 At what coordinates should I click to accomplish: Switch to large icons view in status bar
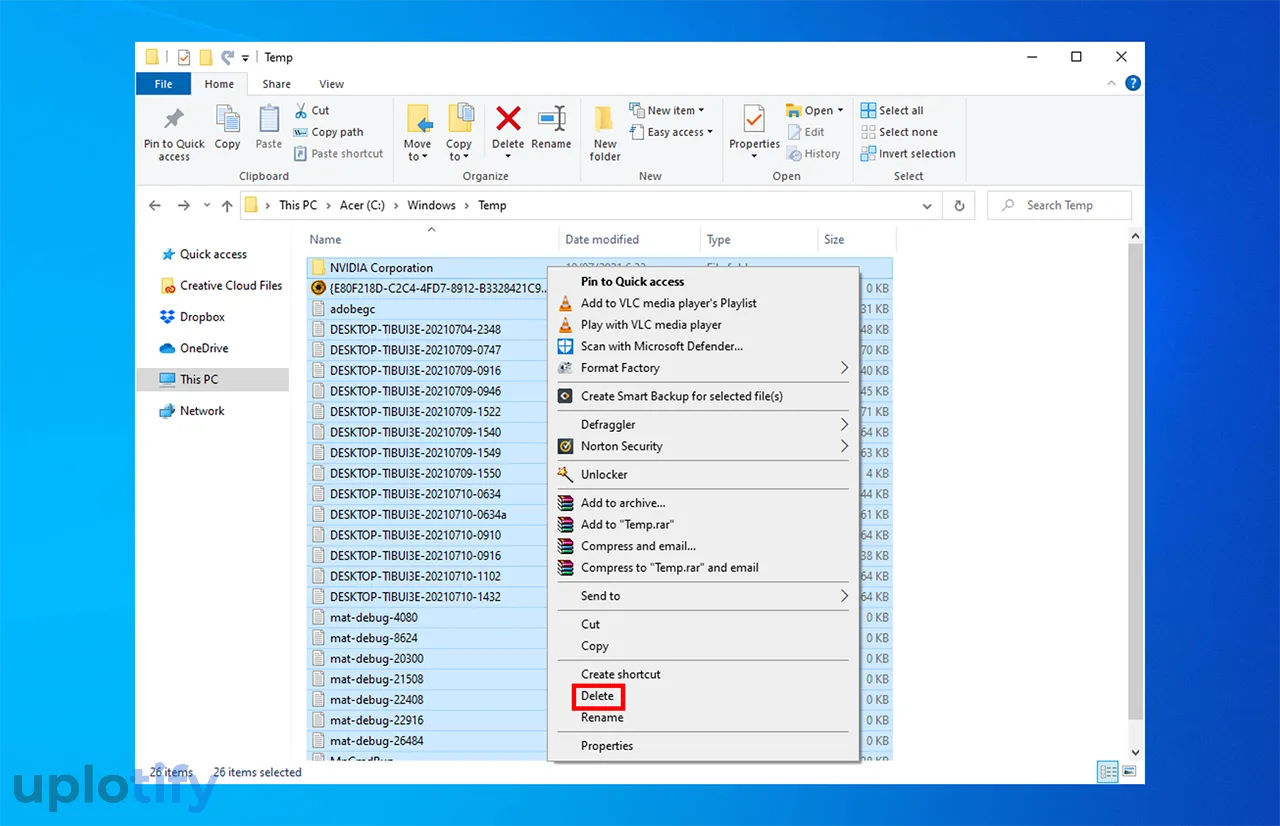[x=1129, y=771]
